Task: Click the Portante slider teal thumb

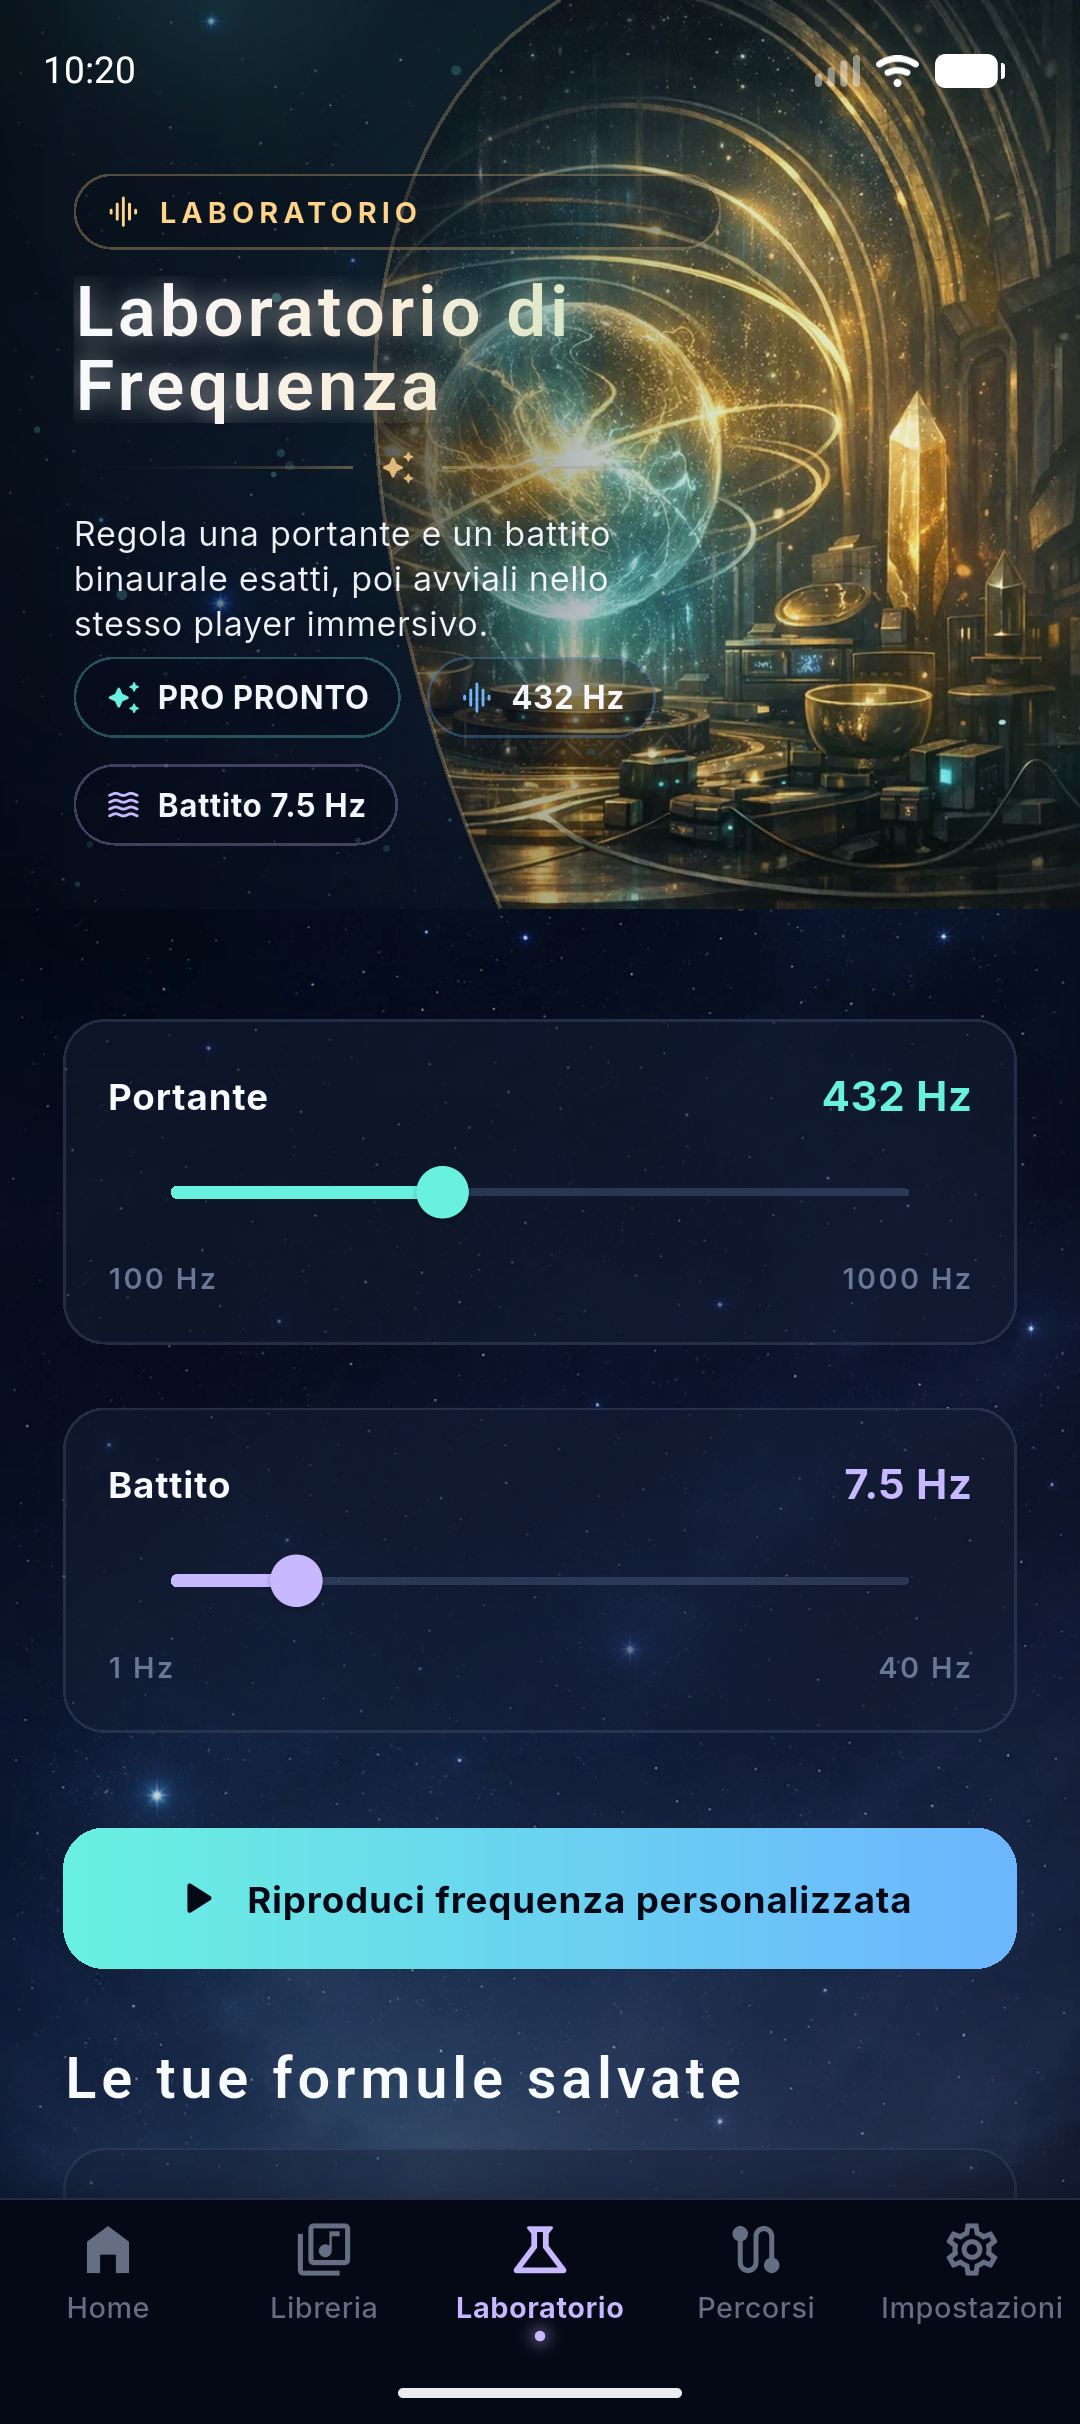Action: click(x=442, y=1192)
